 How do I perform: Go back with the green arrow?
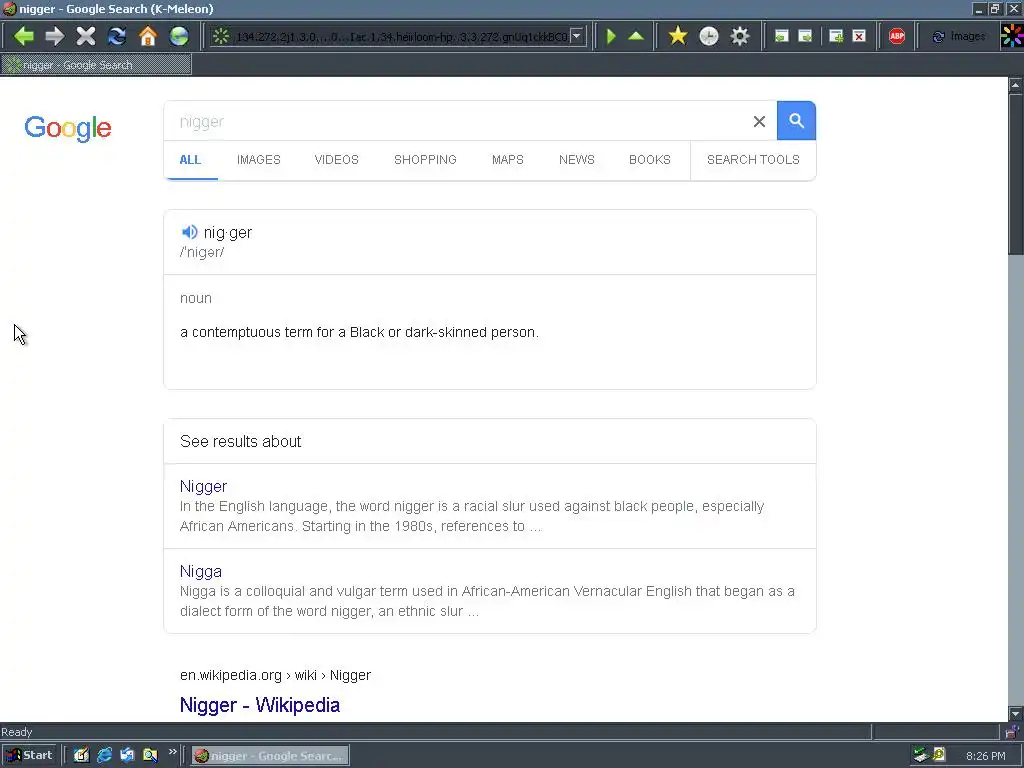point(24,36)
